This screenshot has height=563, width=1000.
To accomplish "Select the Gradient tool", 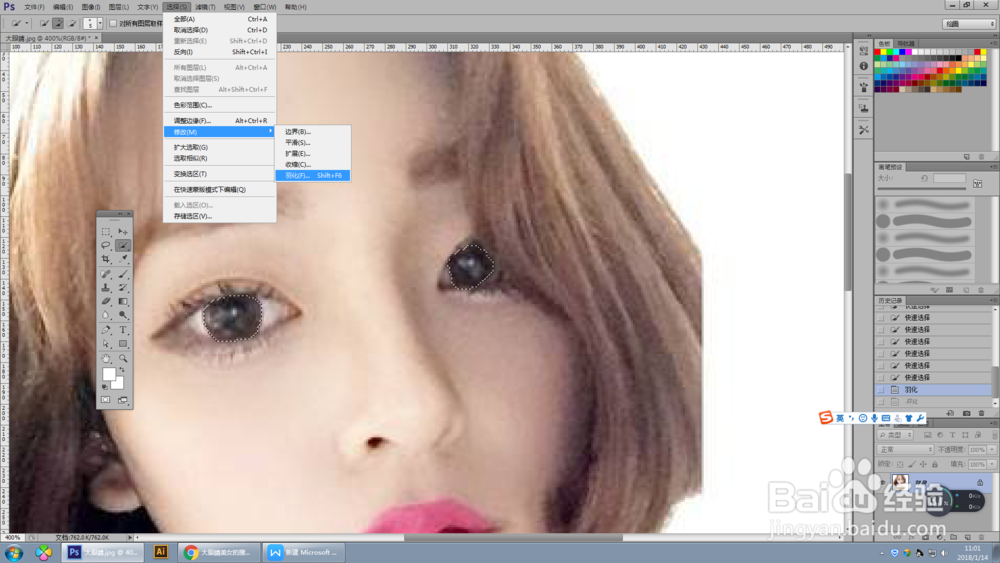I will [123, 302].
